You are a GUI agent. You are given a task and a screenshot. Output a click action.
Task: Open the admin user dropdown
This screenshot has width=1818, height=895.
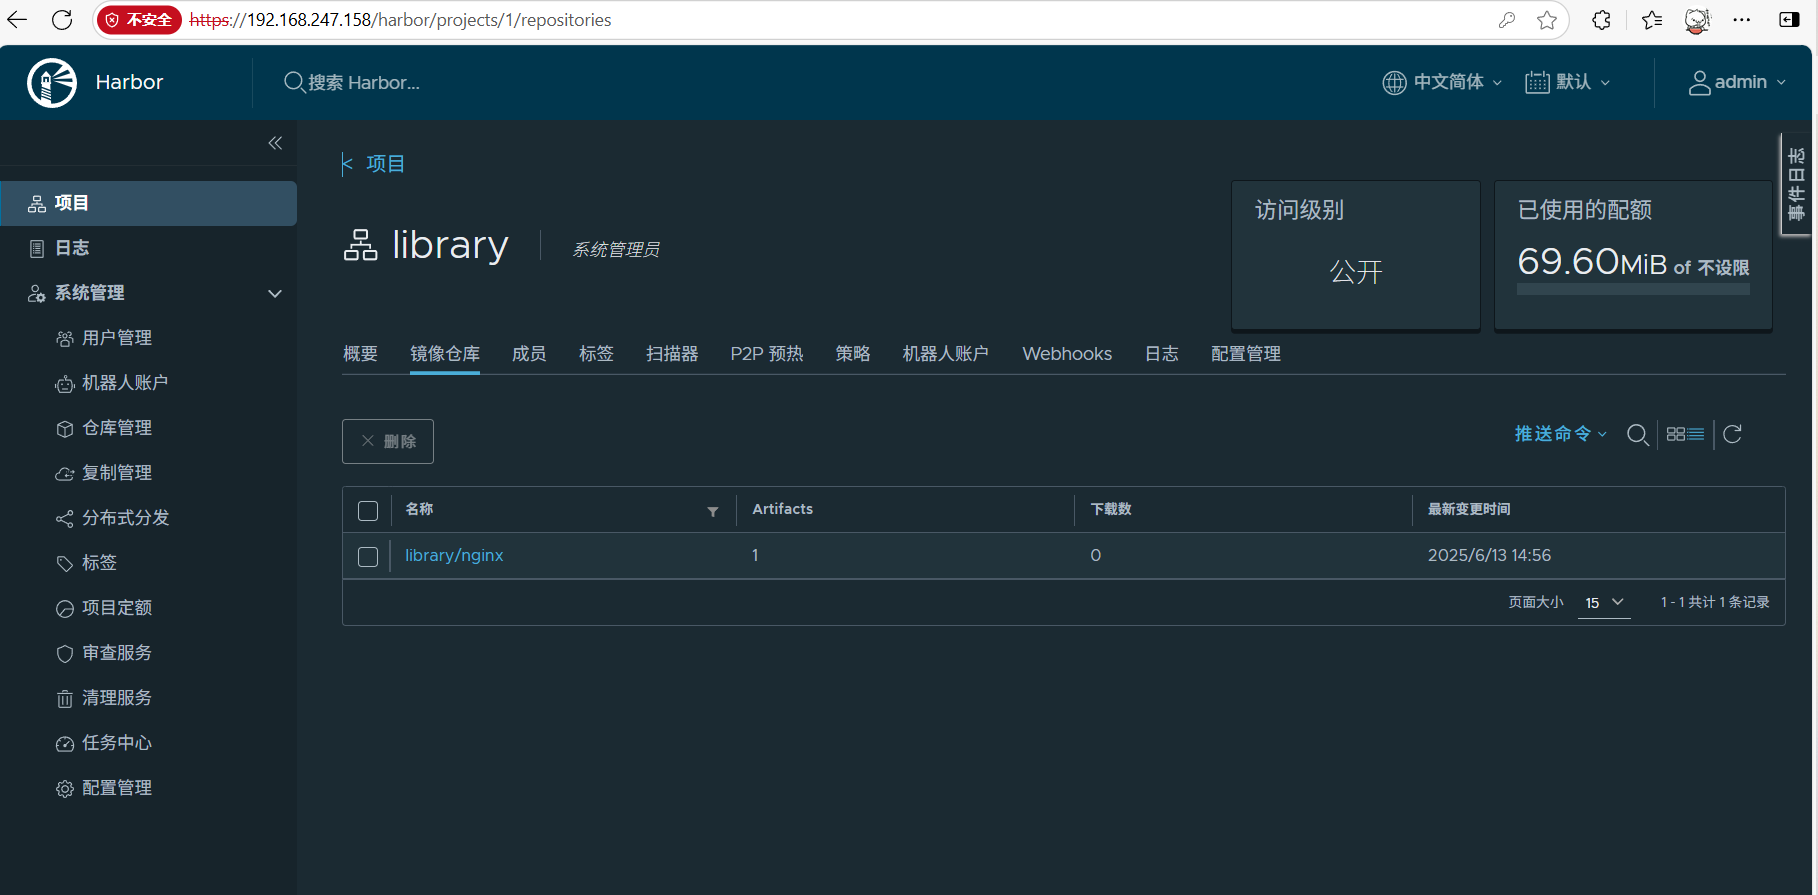1737,82
